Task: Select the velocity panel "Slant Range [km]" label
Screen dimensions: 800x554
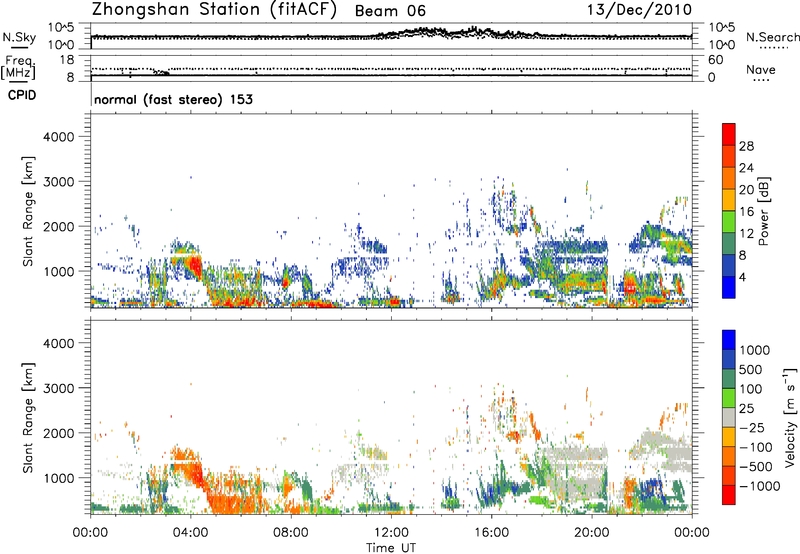Action: [28, 418]
